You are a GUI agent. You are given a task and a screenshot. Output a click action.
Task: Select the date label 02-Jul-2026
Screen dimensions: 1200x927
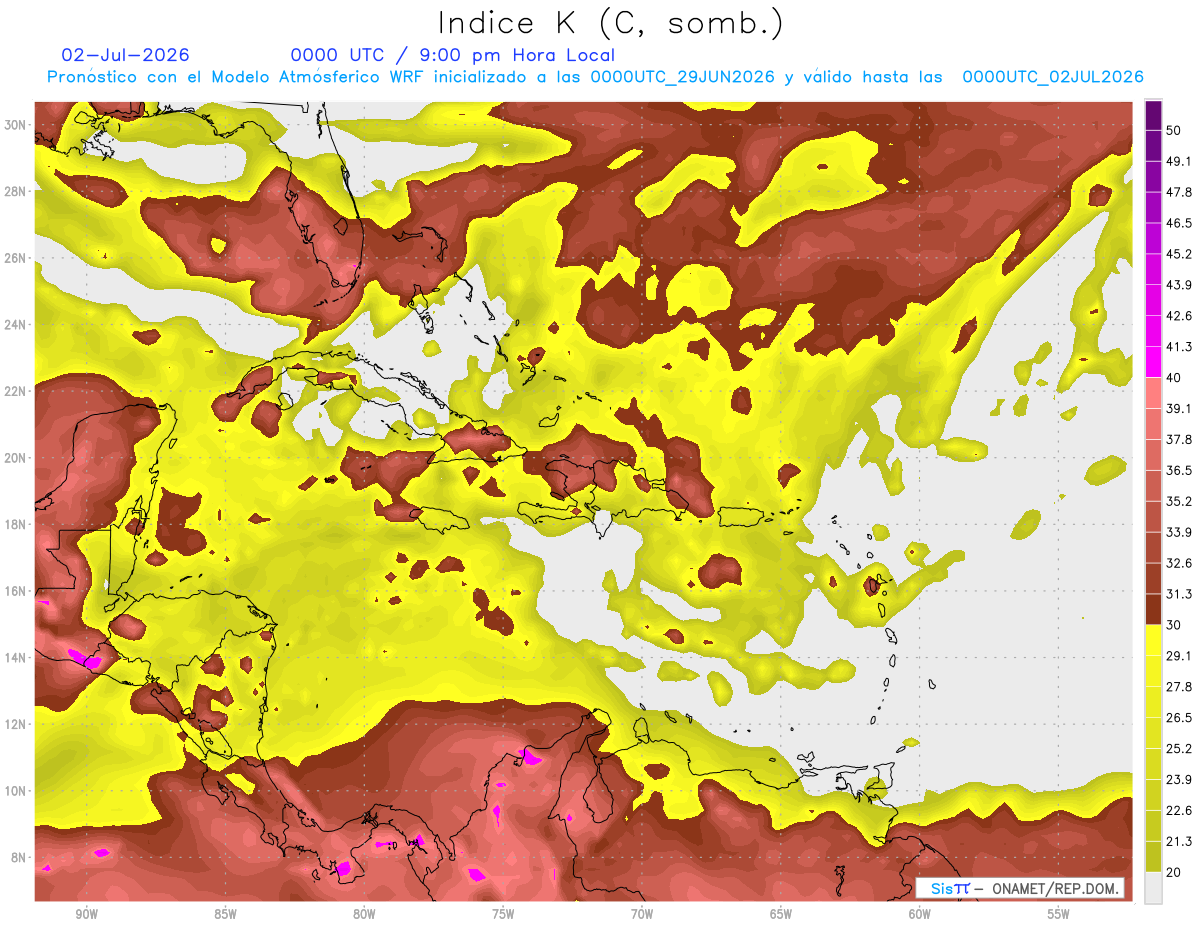126,55
